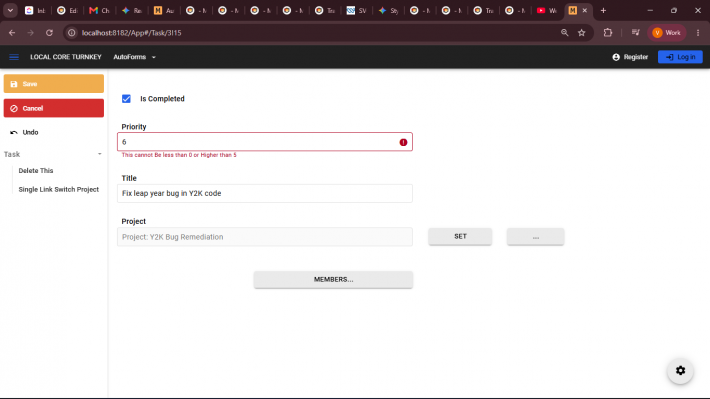
Task: Close the current active tab
Action: [585, 10]
